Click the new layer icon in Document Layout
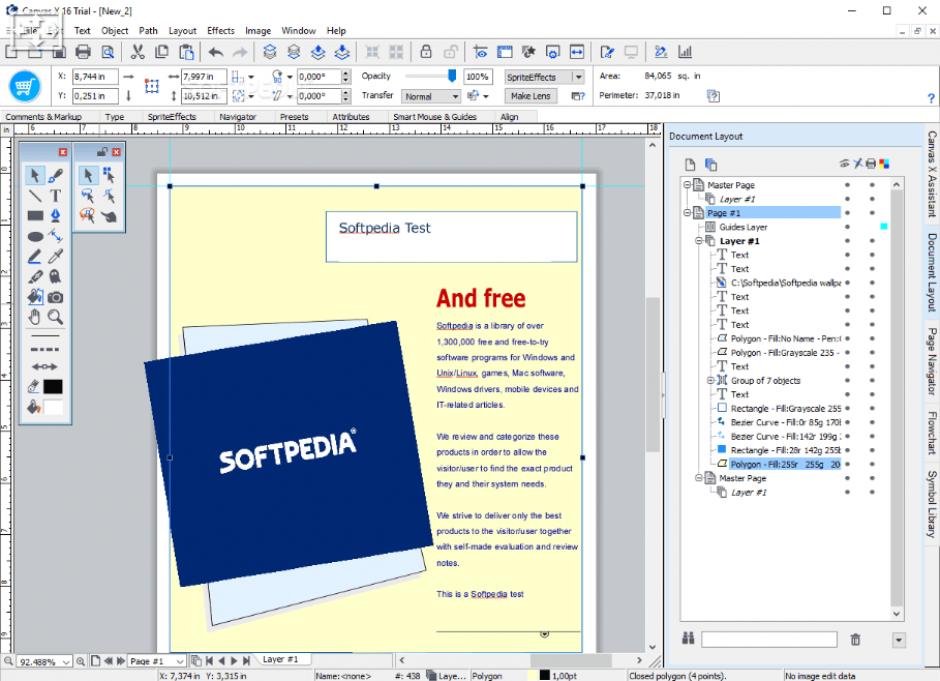 (x=711, y=164)
